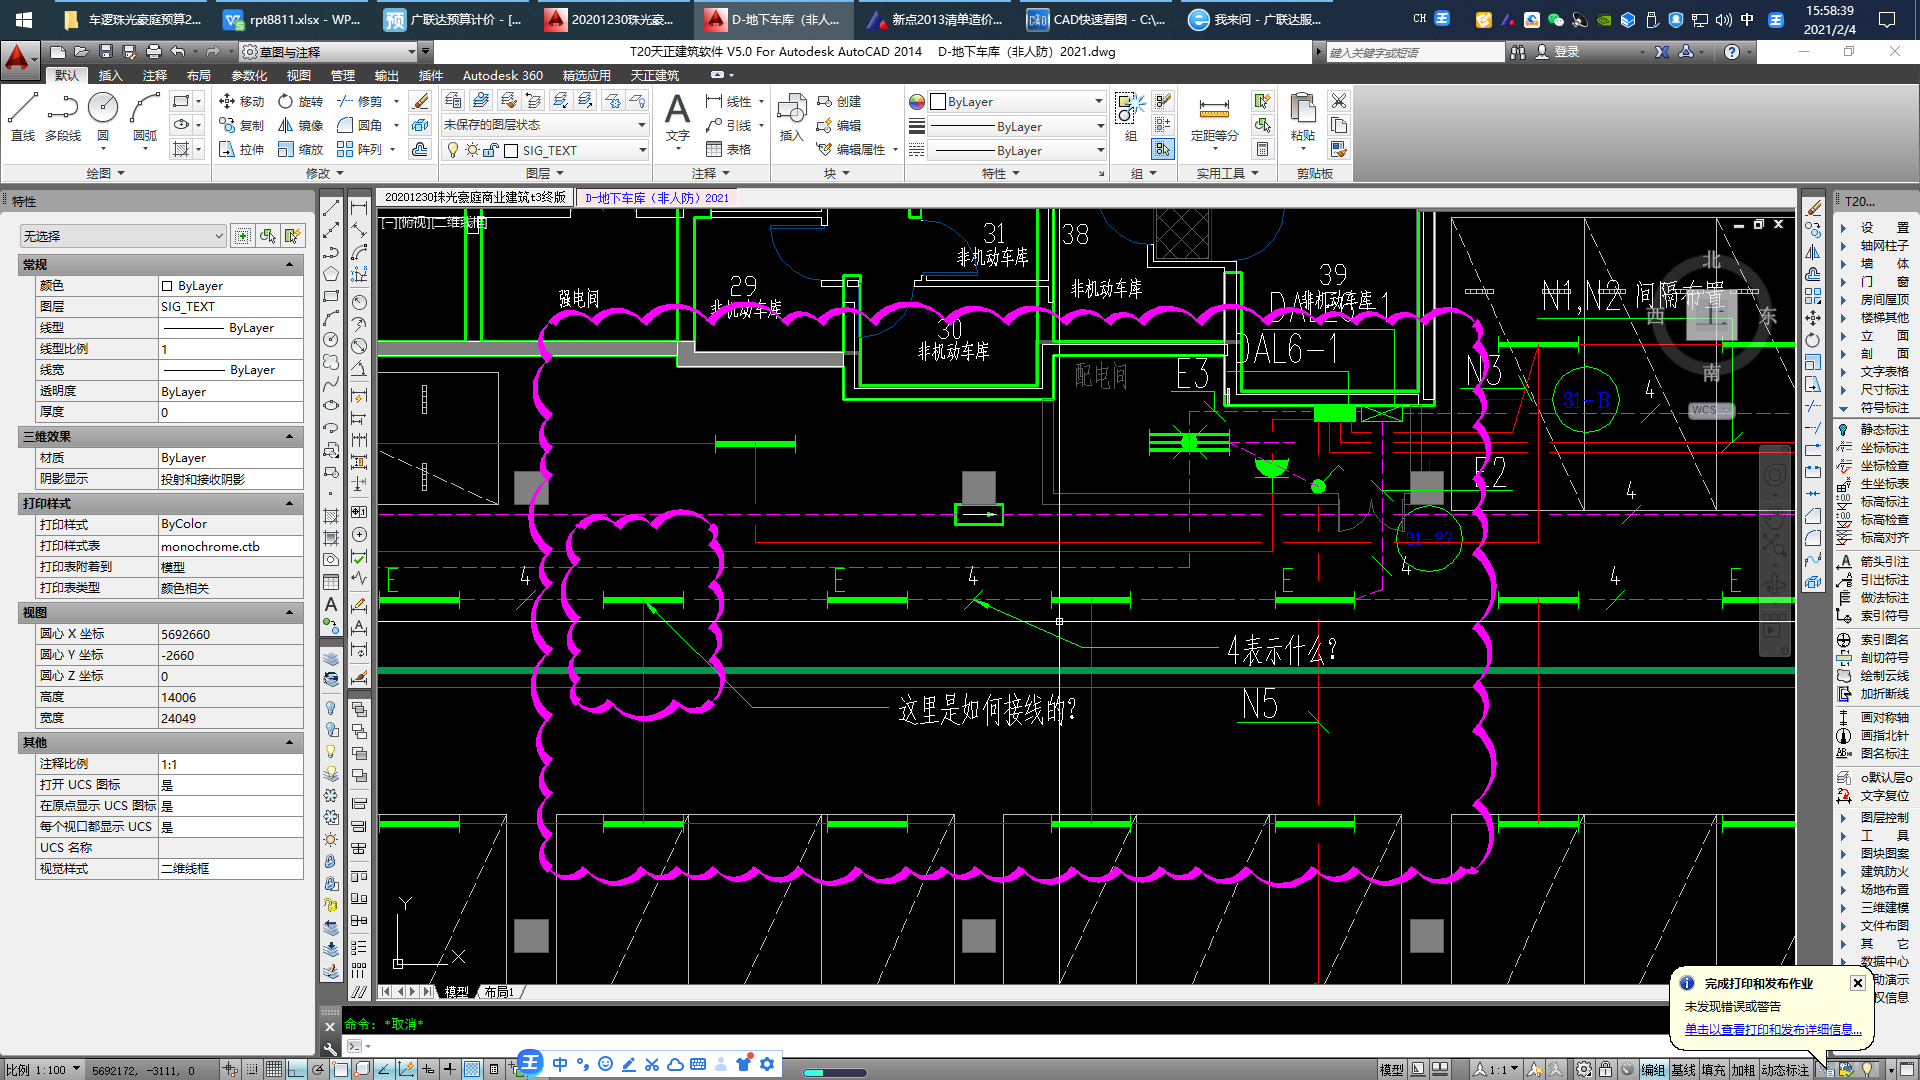Click the save icon in quick access toolbar
This screenshot has width=1920, height=1080.
(105, 51)
